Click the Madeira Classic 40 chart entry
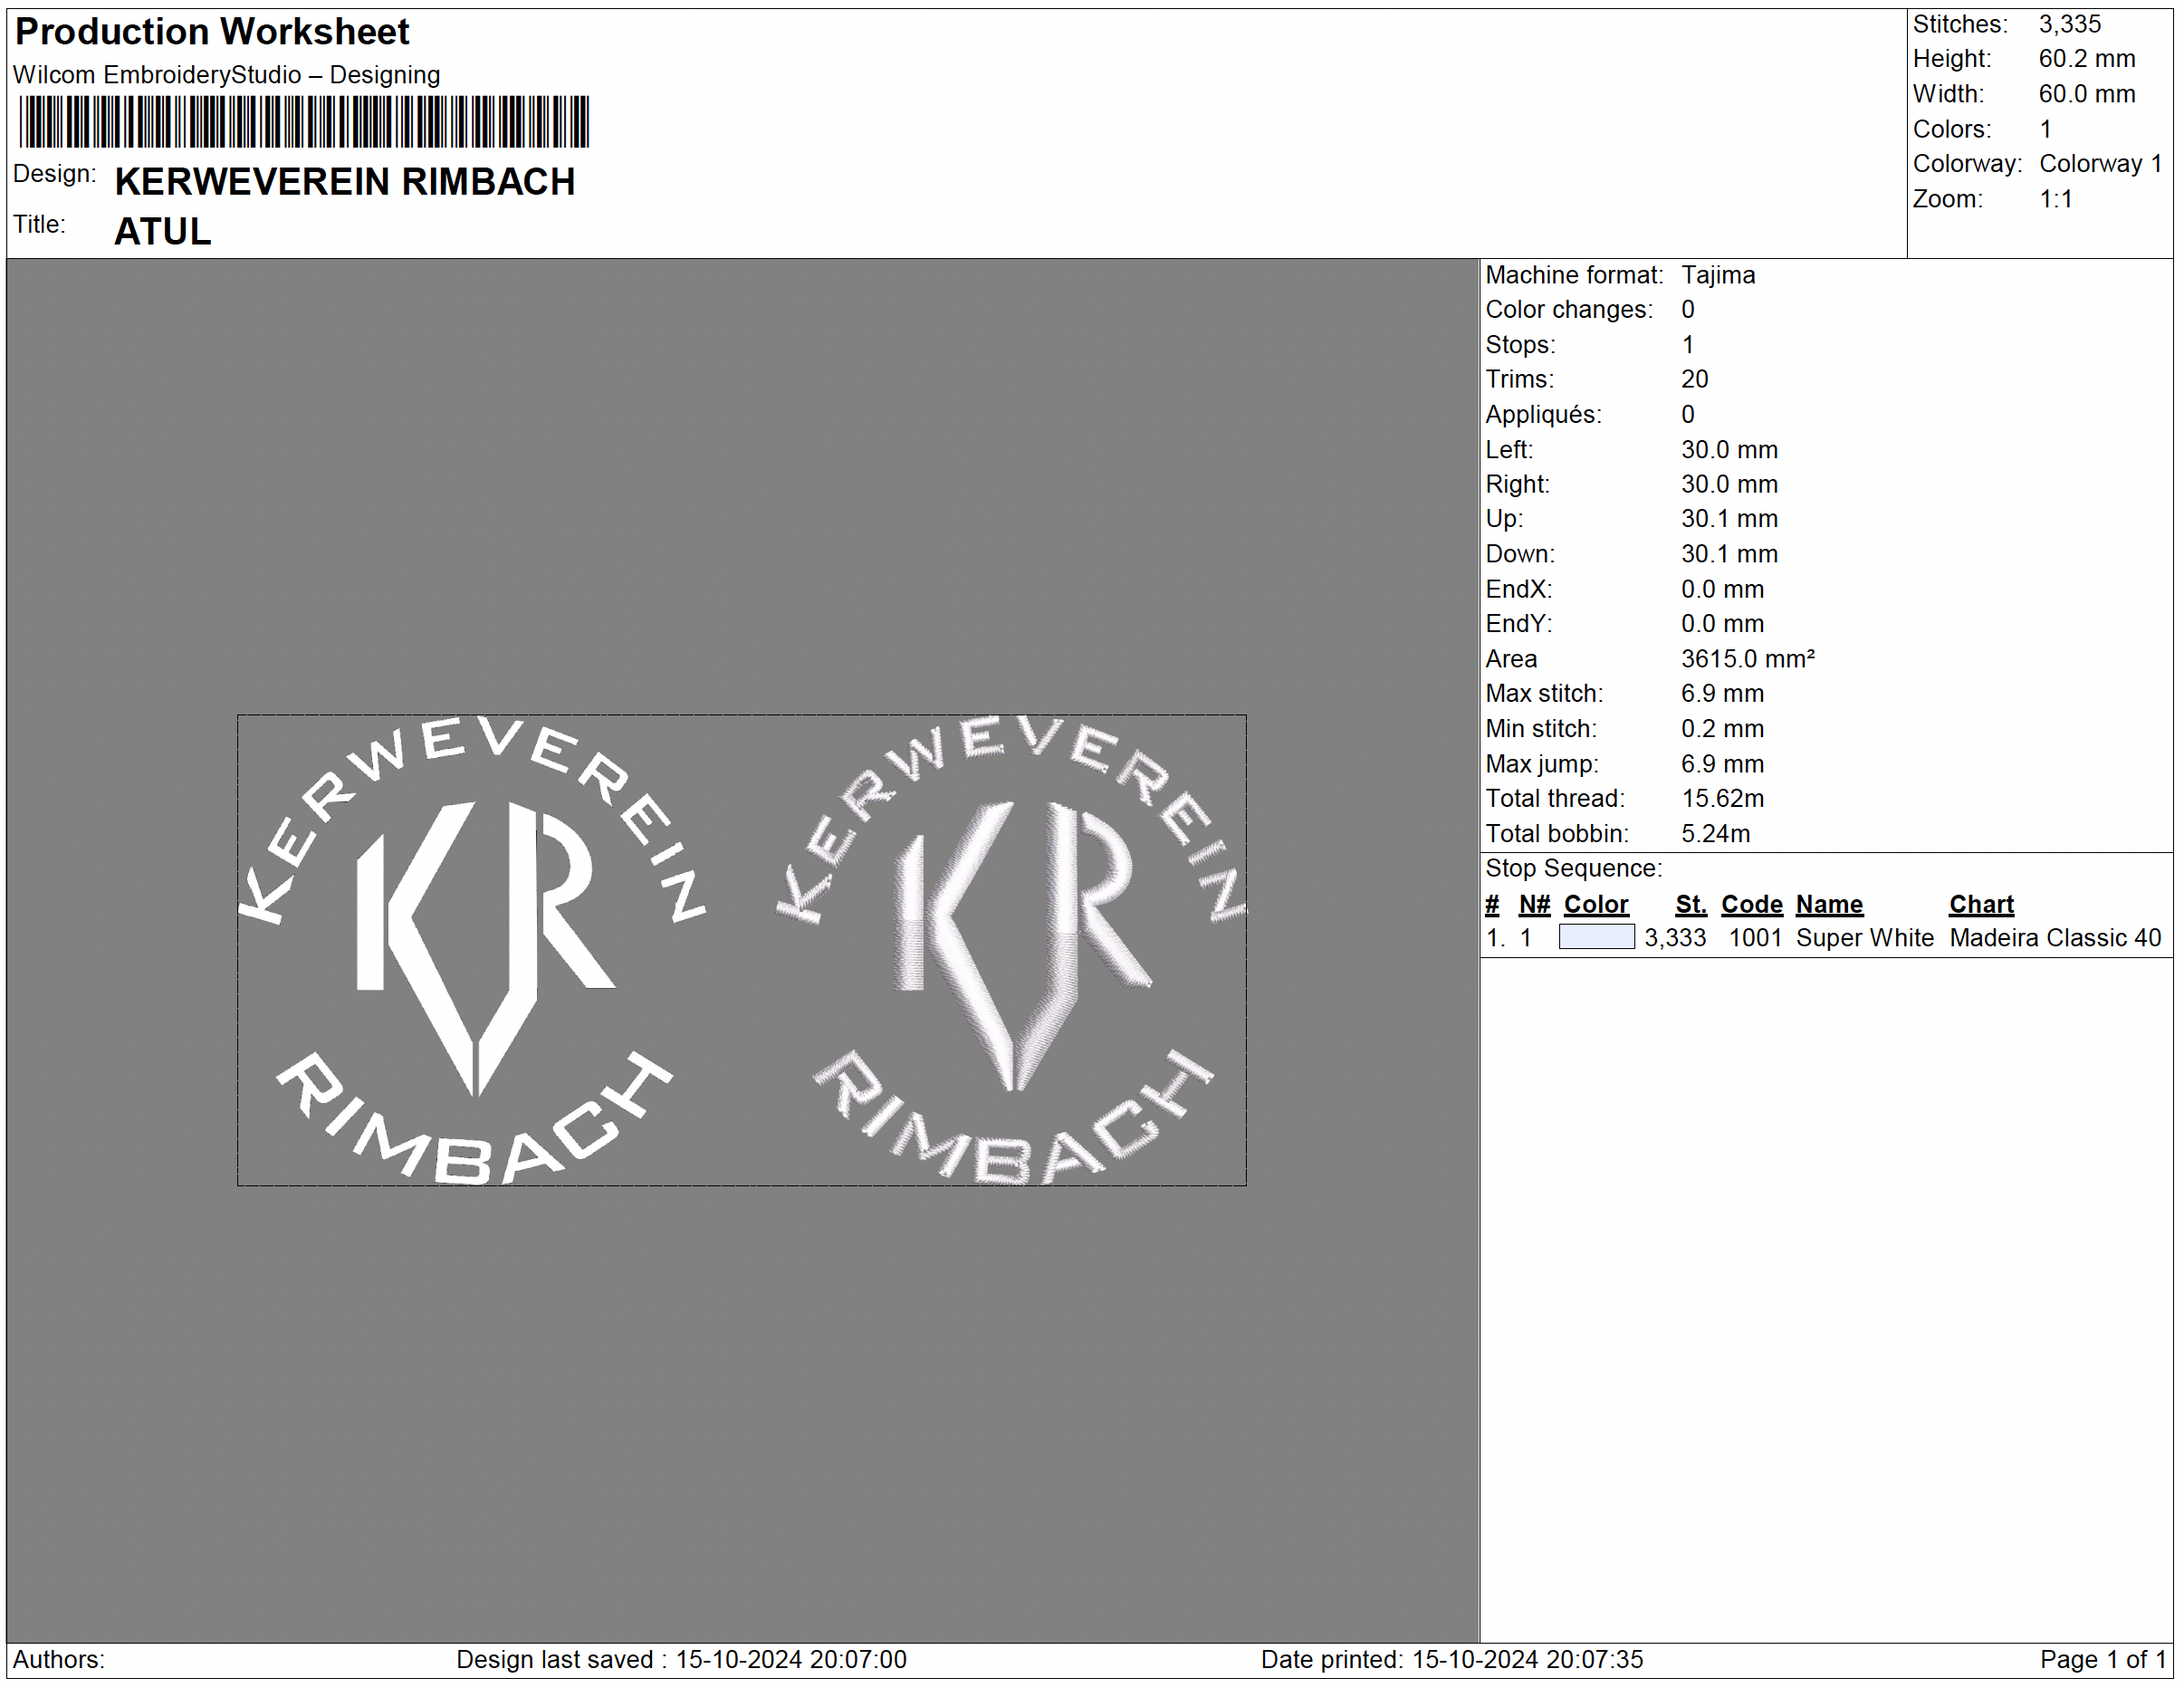The height and width of the screenshot is (1688, 2184). tap(2054, 938)
